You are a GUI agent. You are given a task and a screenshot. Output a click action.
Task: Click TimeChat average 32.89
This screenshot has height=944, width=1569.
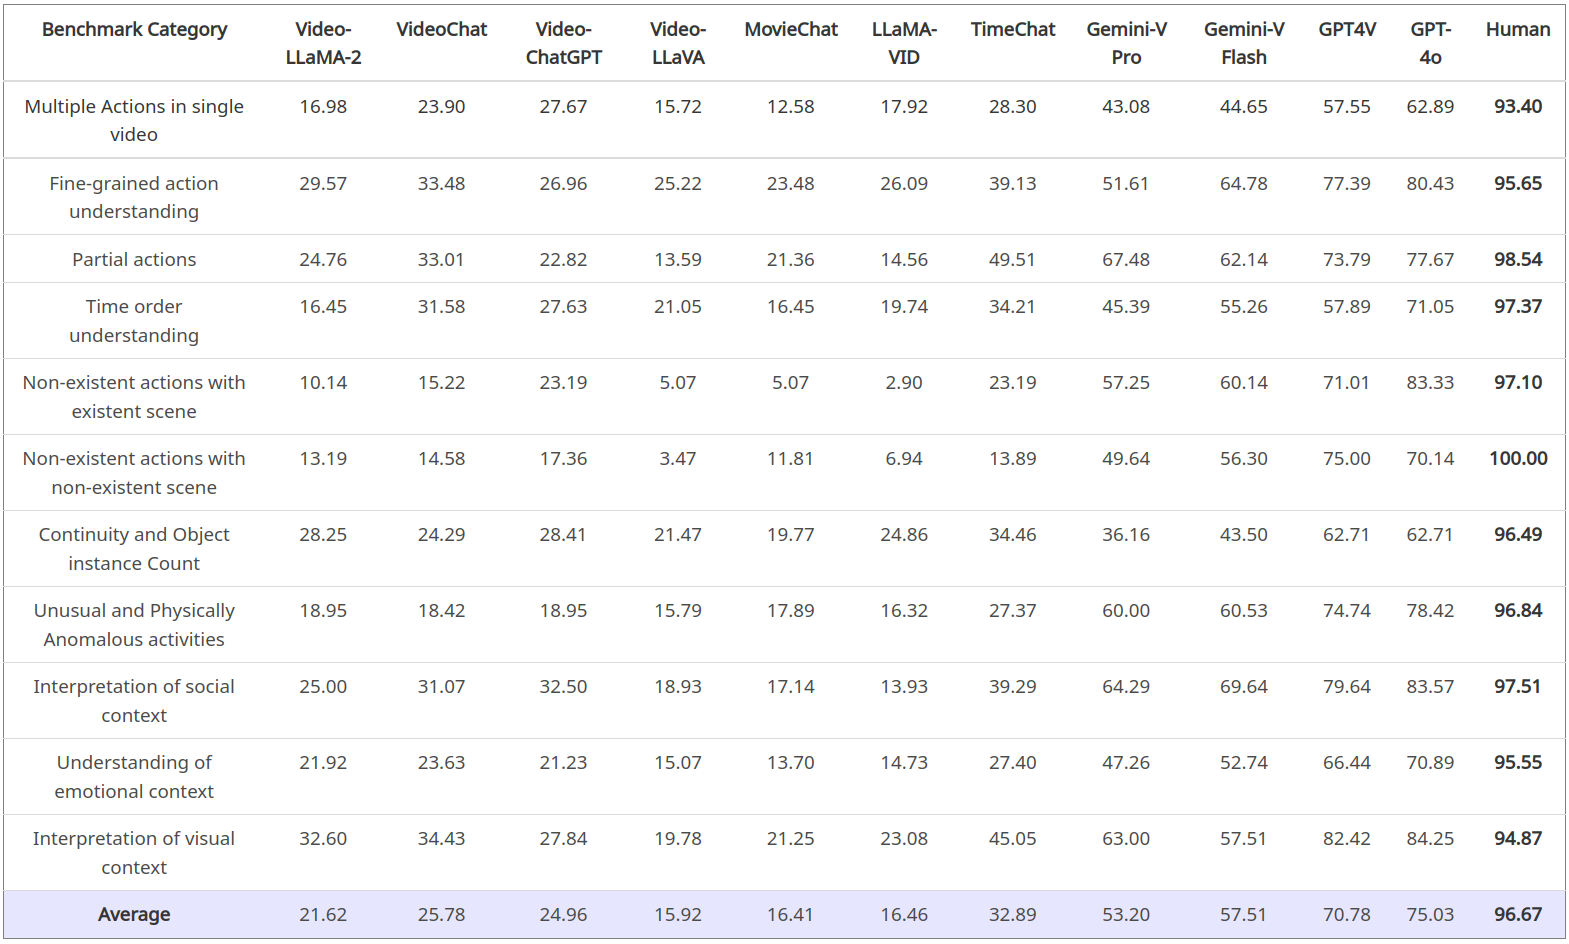coord(1013,915)
